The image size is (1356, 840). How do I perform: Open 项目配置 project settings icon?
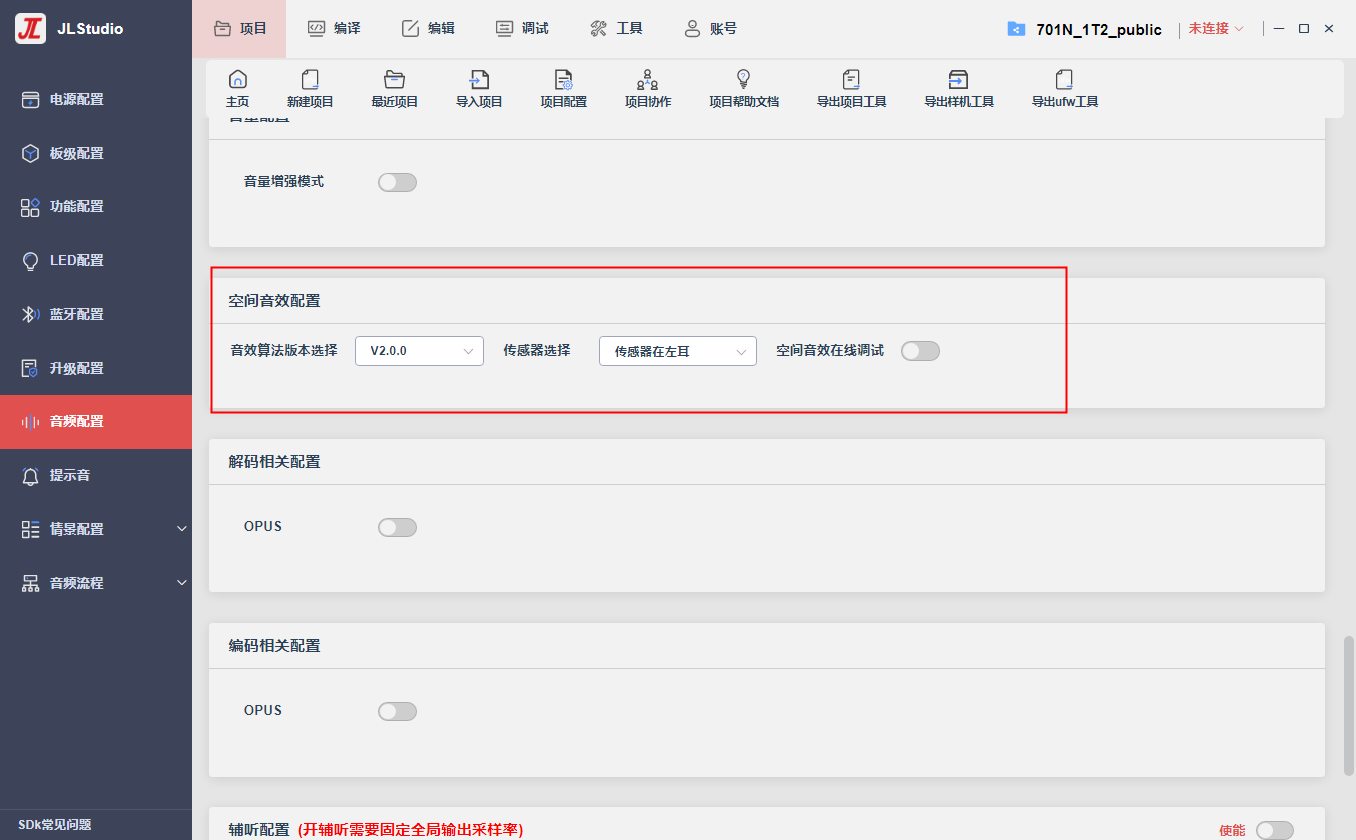tap(563, 80)
